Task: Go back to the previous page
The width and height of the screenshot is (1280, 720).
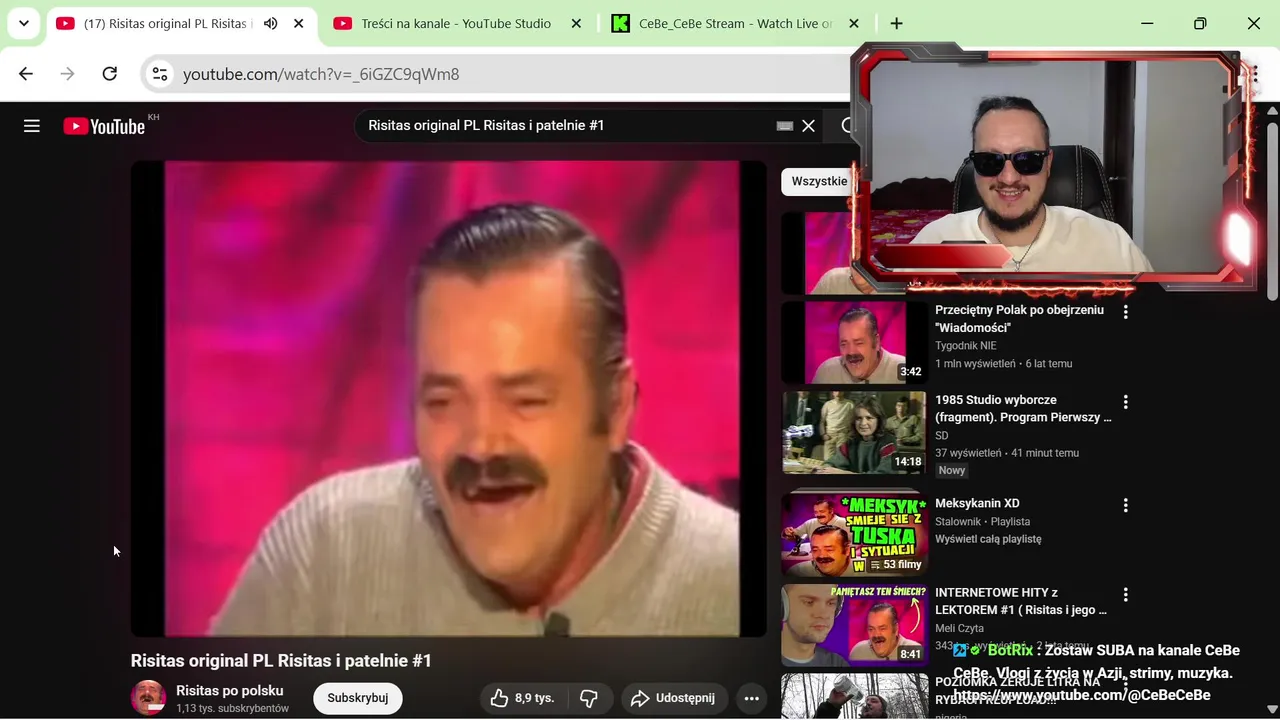Action: point(26,74)
